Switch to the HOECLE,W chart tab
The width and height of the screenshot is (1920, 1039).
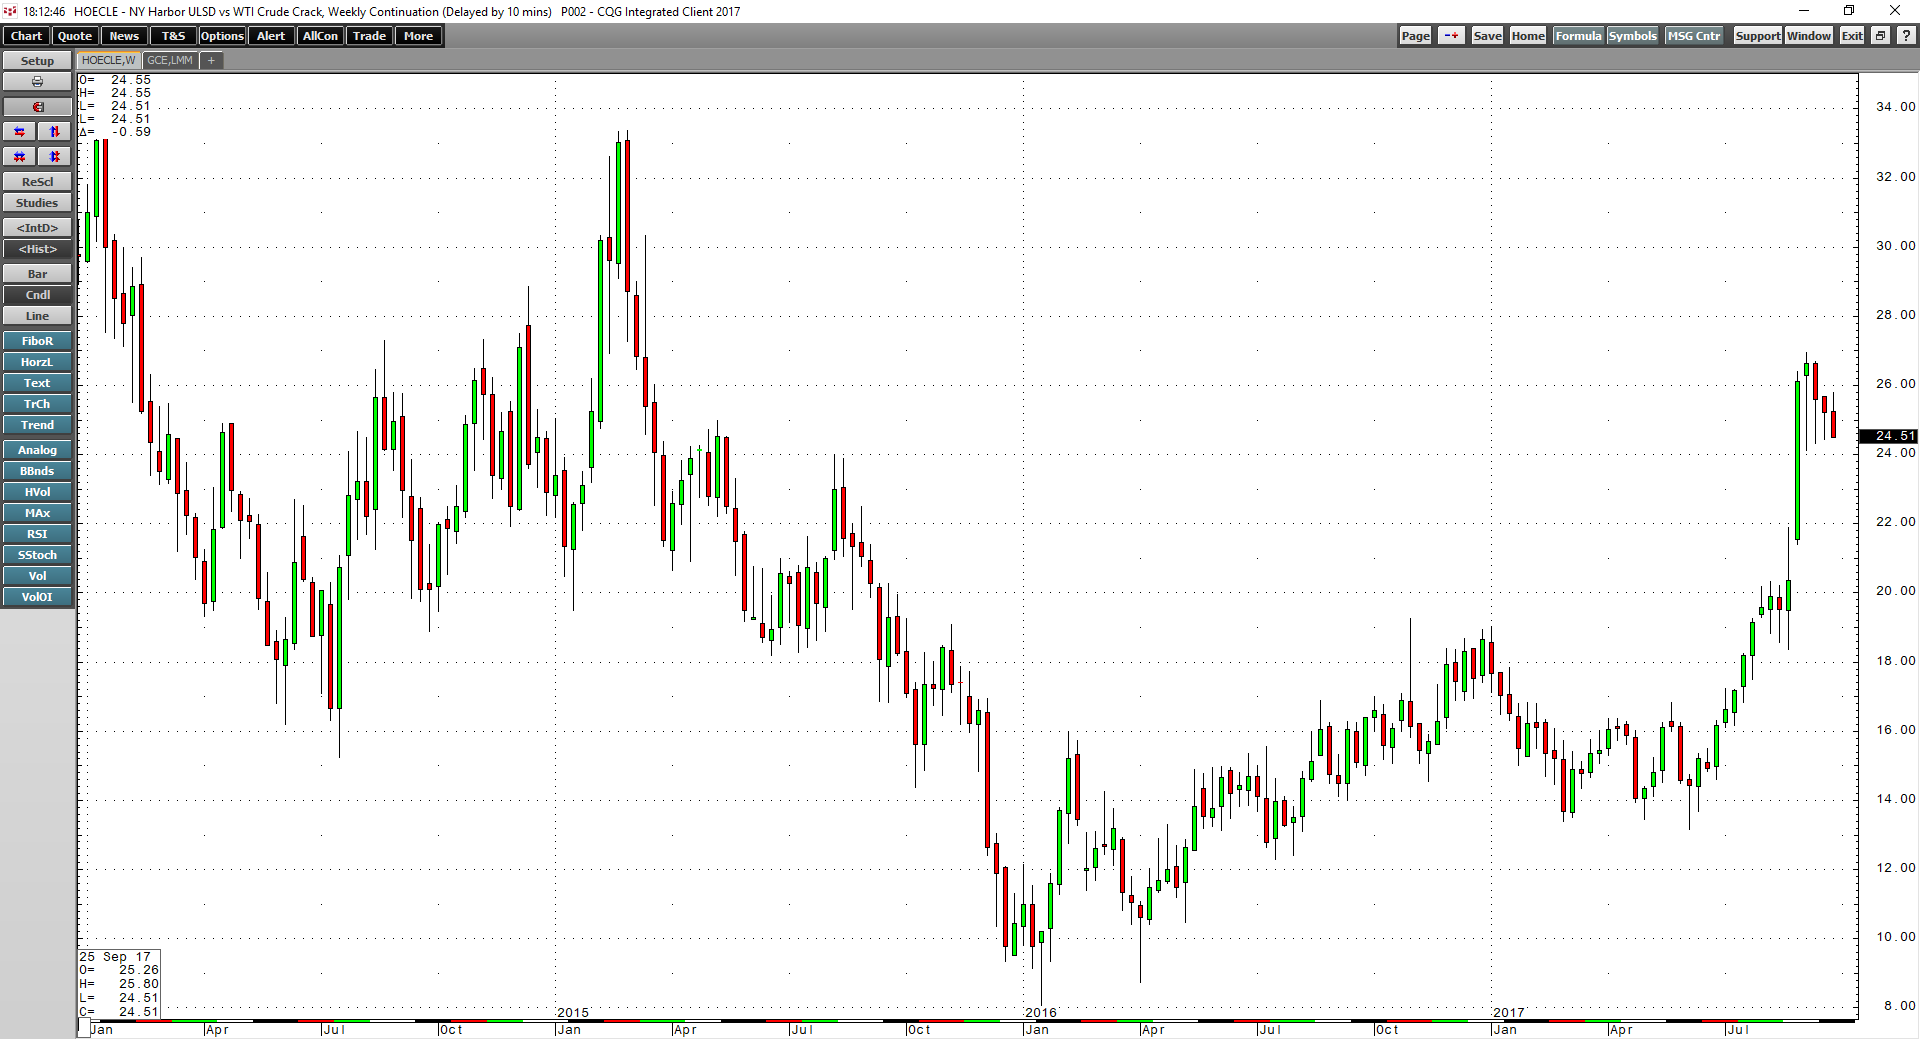pos(108,61)
